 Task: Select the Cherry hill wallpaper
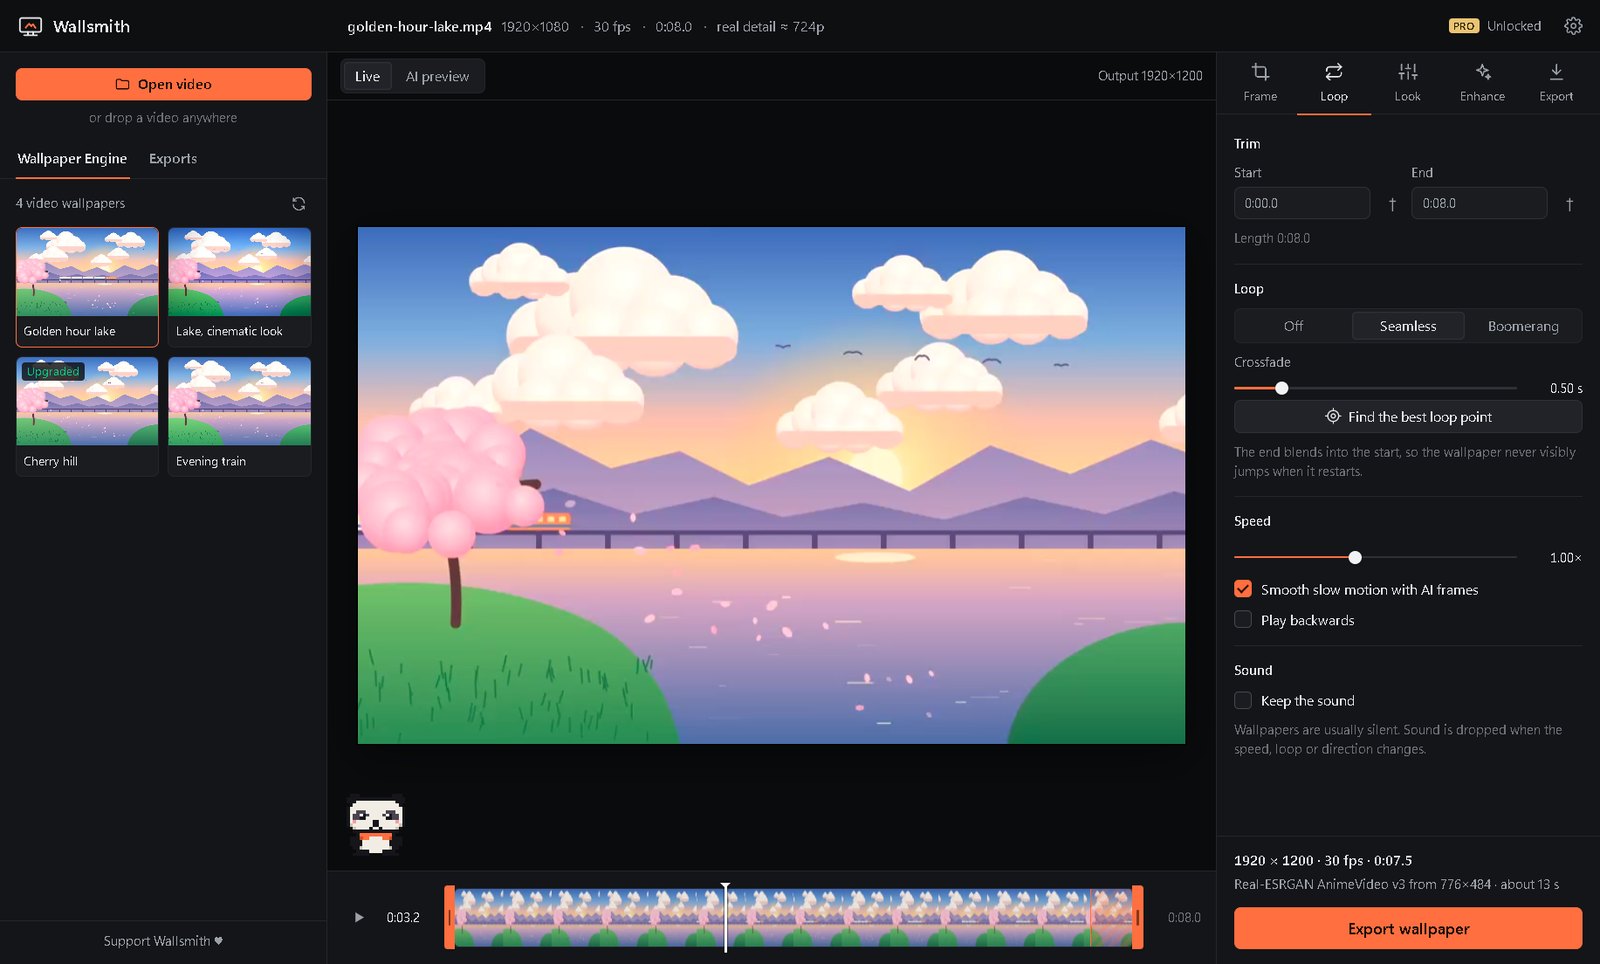[x=87, y=417]
